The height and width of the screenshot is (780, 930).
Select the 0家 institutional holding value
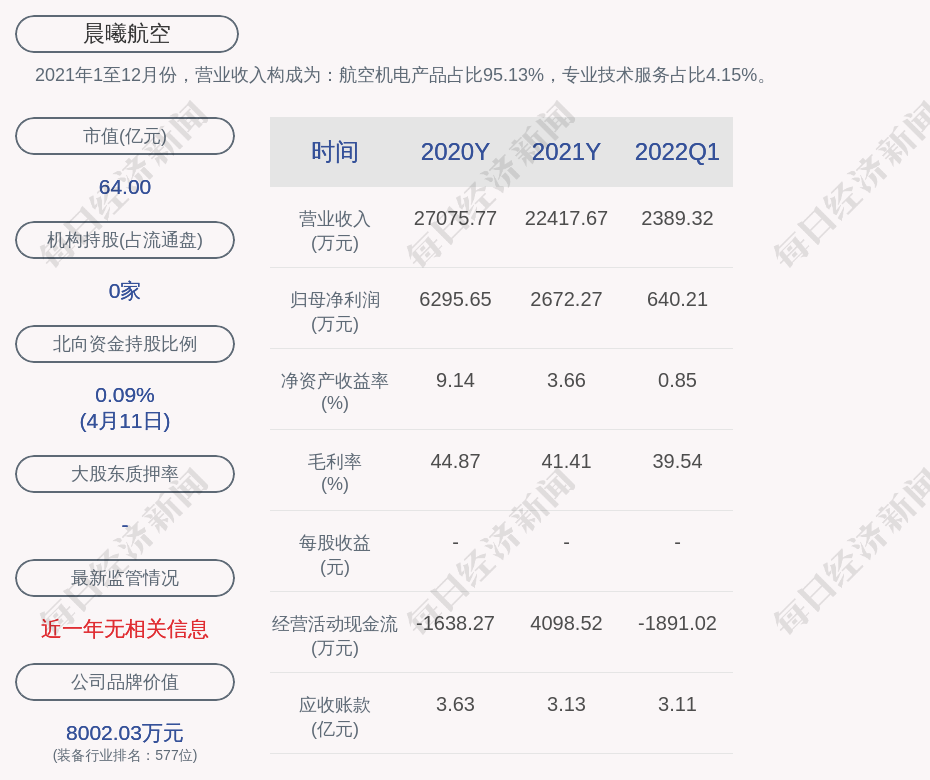point(125,291)
